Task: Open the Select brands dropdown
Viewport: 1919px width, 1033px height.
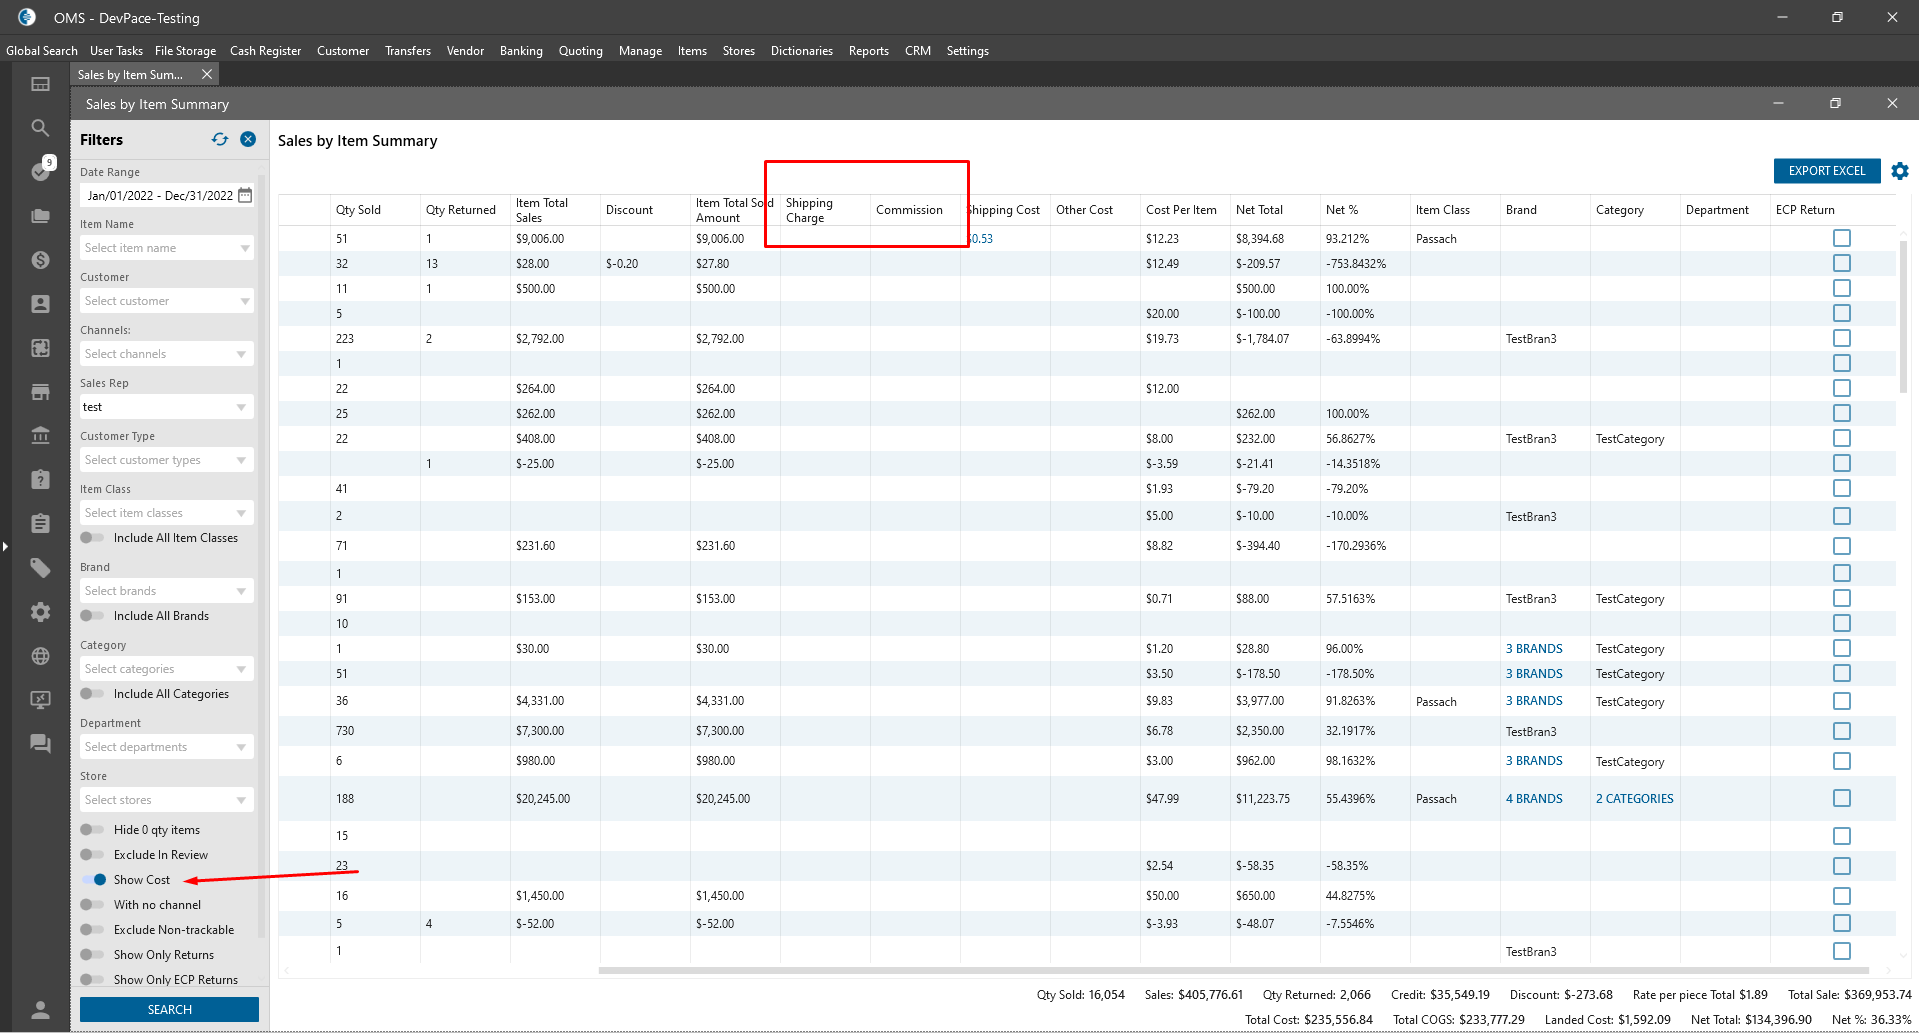Action: (166, 591)
